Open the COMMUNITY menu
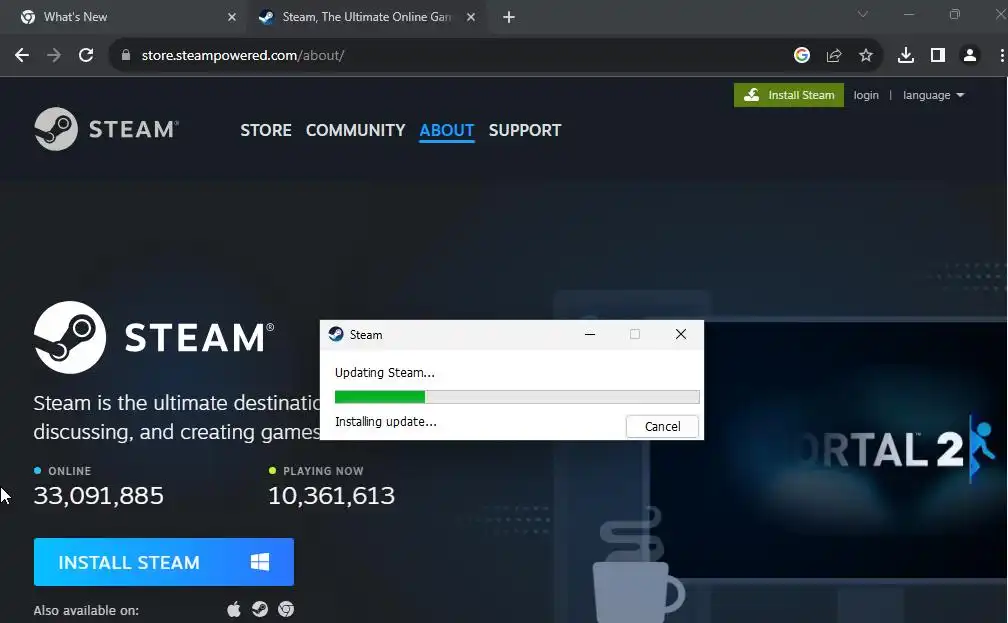This screenshot has height=623, width=1008. [356, 131]
